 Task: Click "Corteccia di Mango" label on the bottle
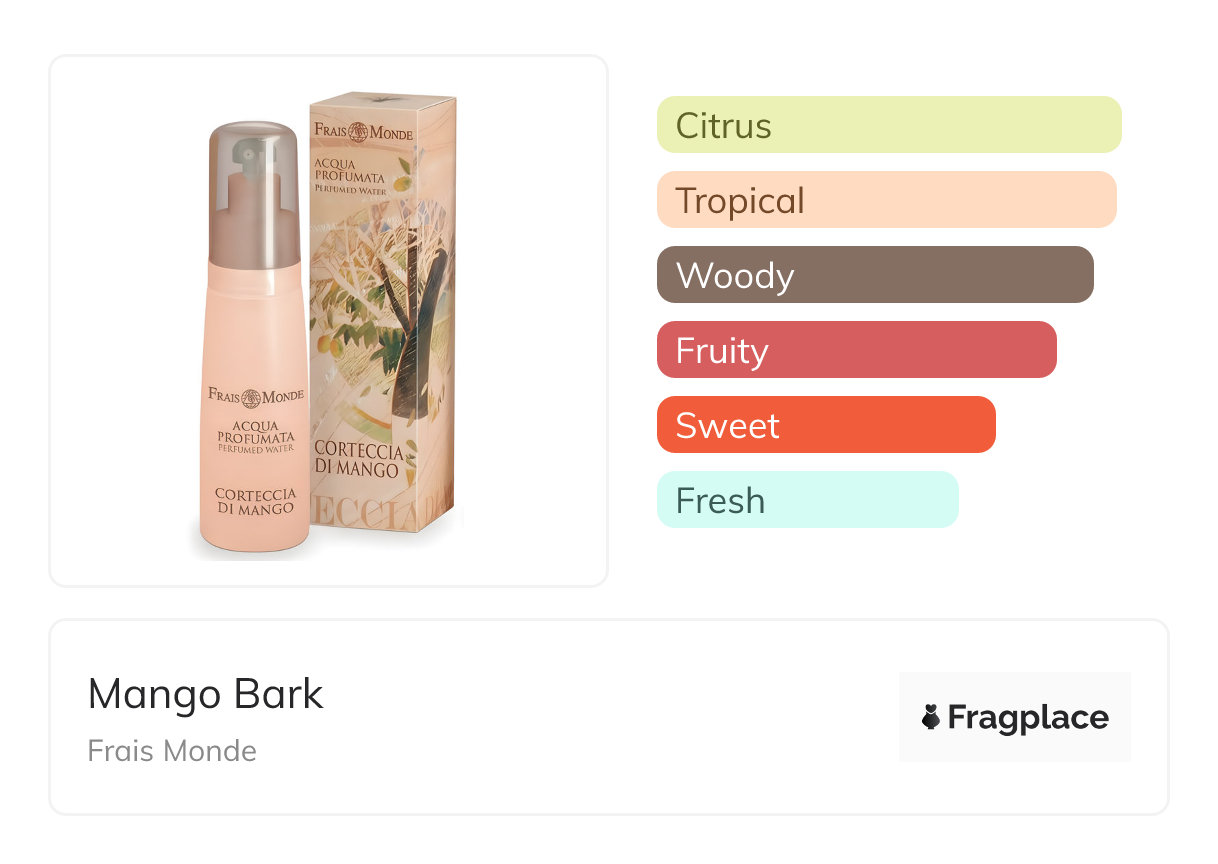point(254,500)
